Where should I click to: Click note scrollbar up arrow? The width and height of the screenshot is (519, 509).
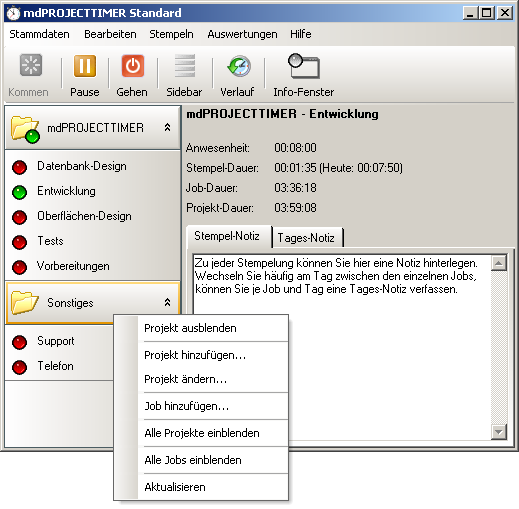(499, 263)
